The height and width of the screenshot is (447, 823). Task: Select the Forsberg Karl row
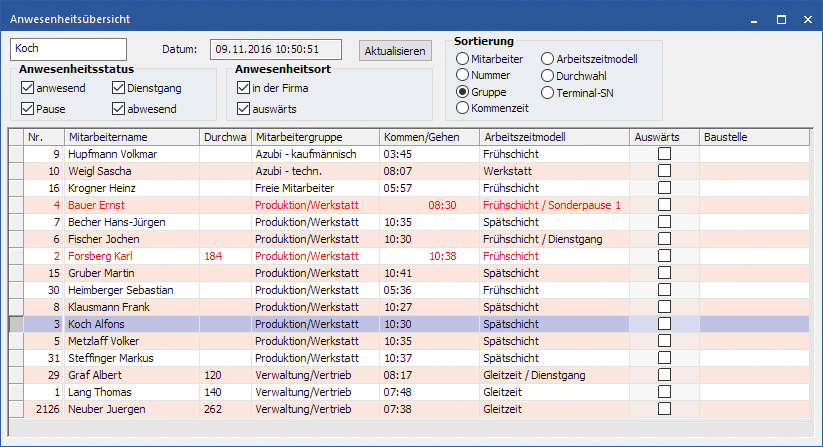(x=409, y=256)
